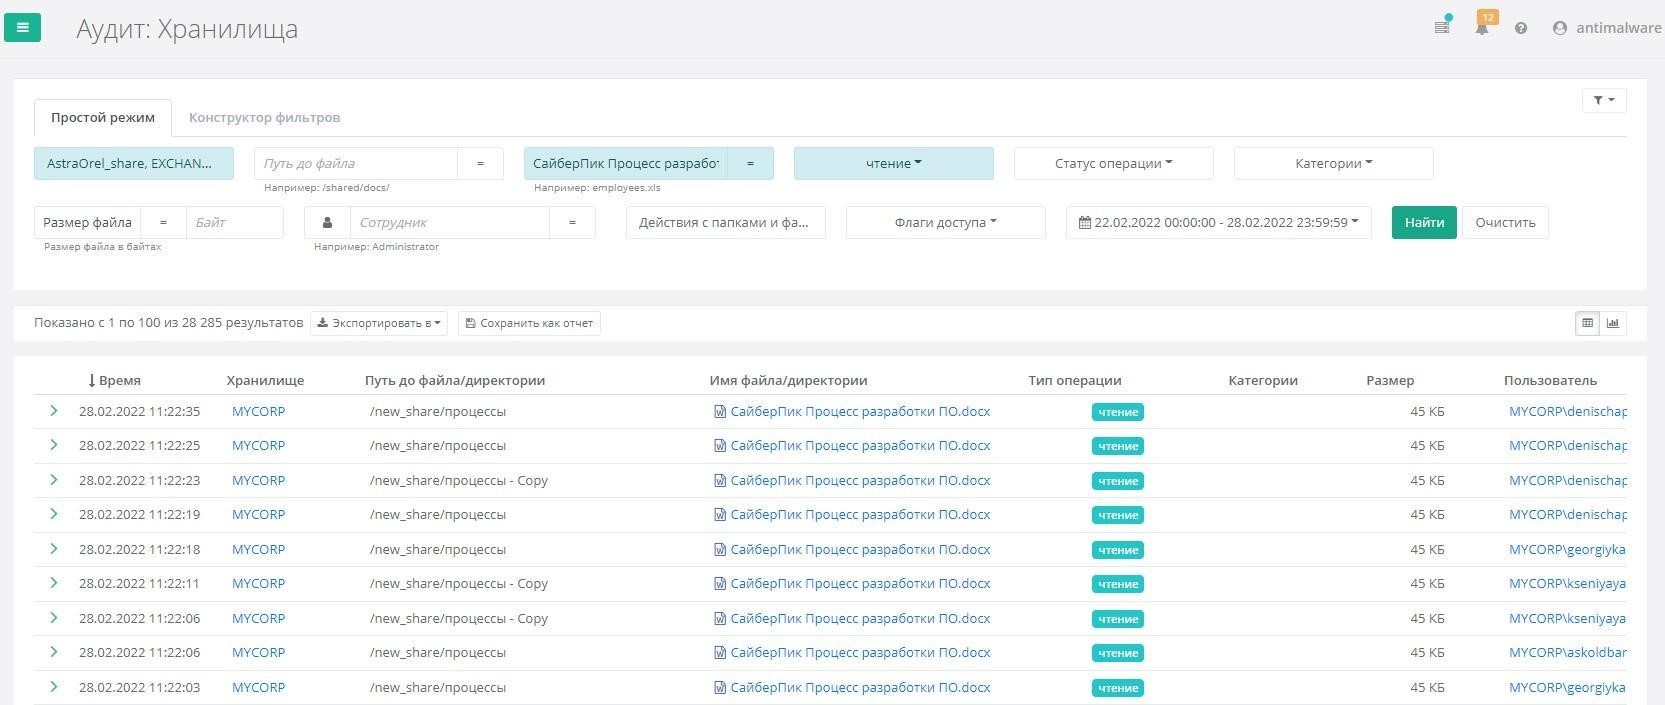Expand the row at 28.02.2022 11:22:11
Screen dimensions: 1665x705
53,583
